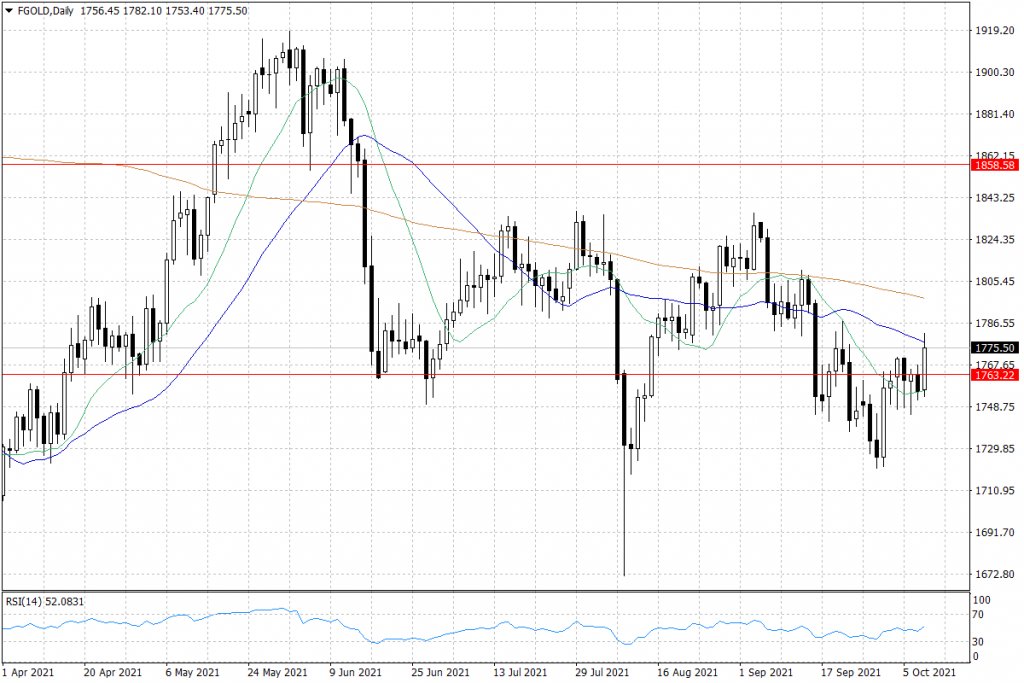This screenshot has width=1024, height=683.
Task: Click the 20 Apr 2021 date label
Action: (x=112, y=672)
